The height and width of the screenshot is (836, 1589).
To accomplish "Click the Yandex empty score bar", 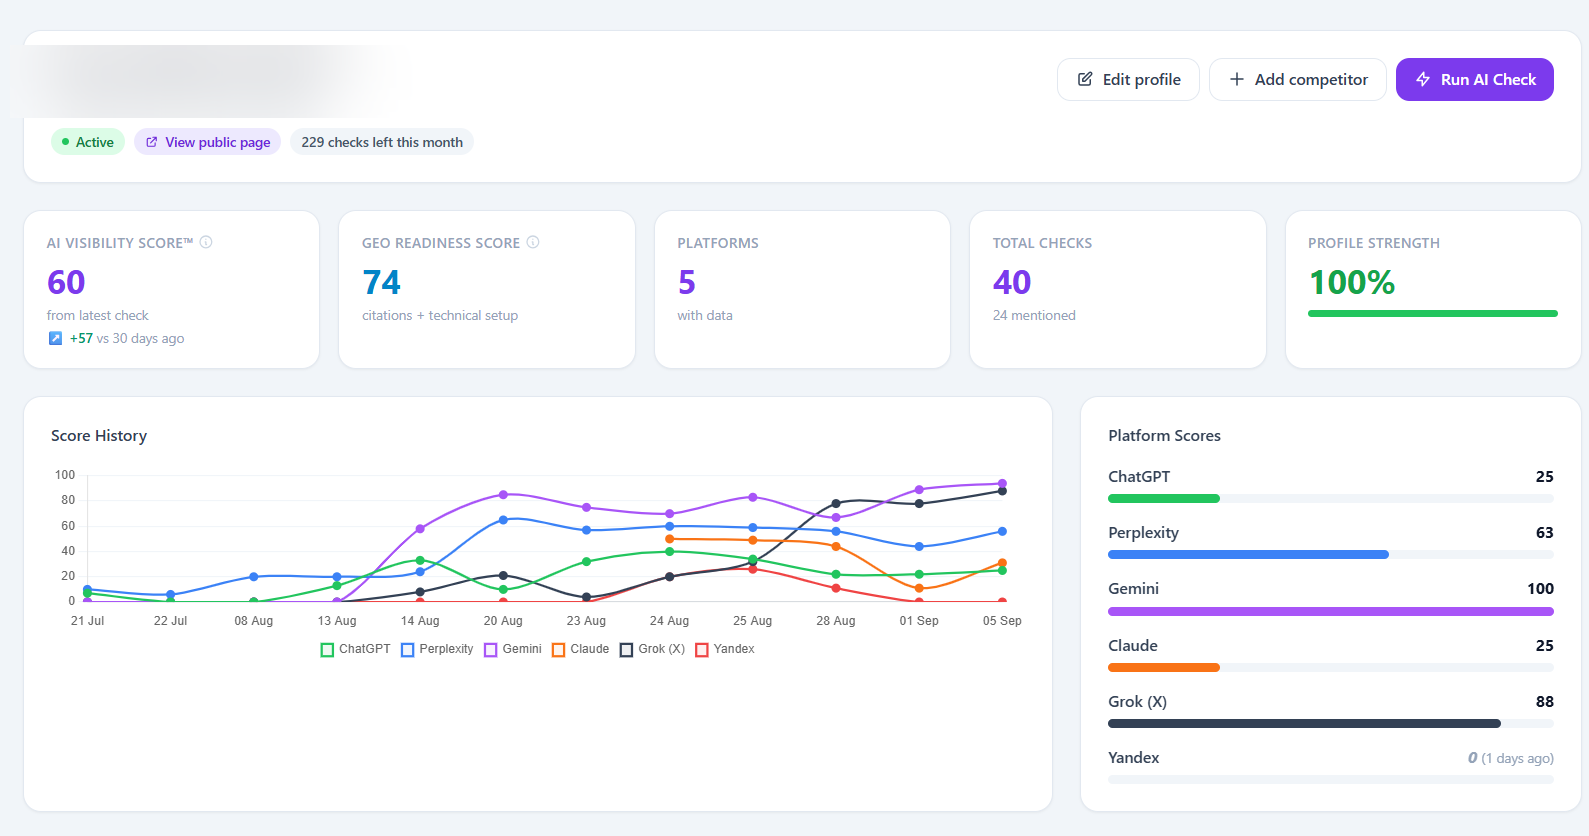I will 1331,779.
